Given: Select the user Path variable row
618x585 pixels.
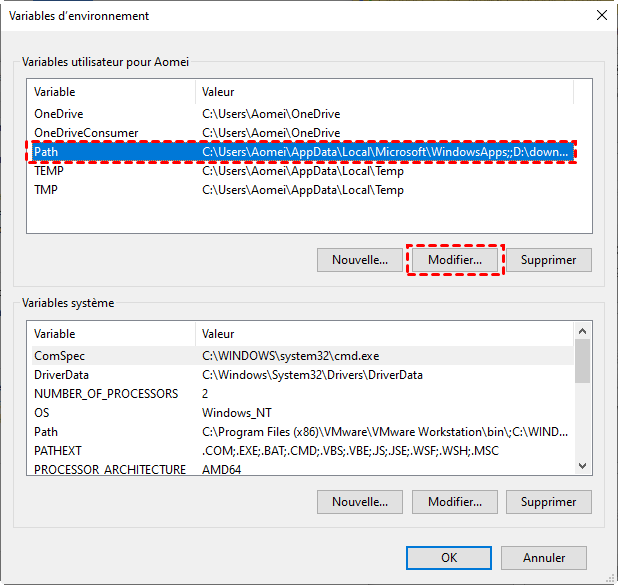Looking at the screenshot, I should point(300,152).
